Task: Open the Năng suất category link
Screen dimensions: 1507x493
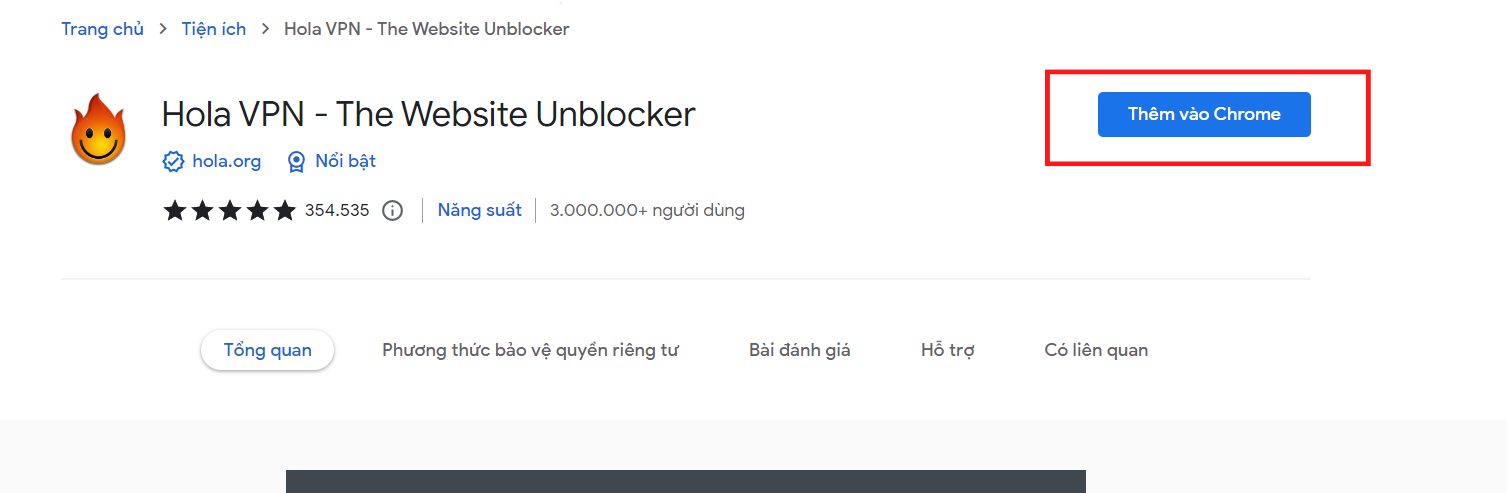Action: (x=479, y=210)
